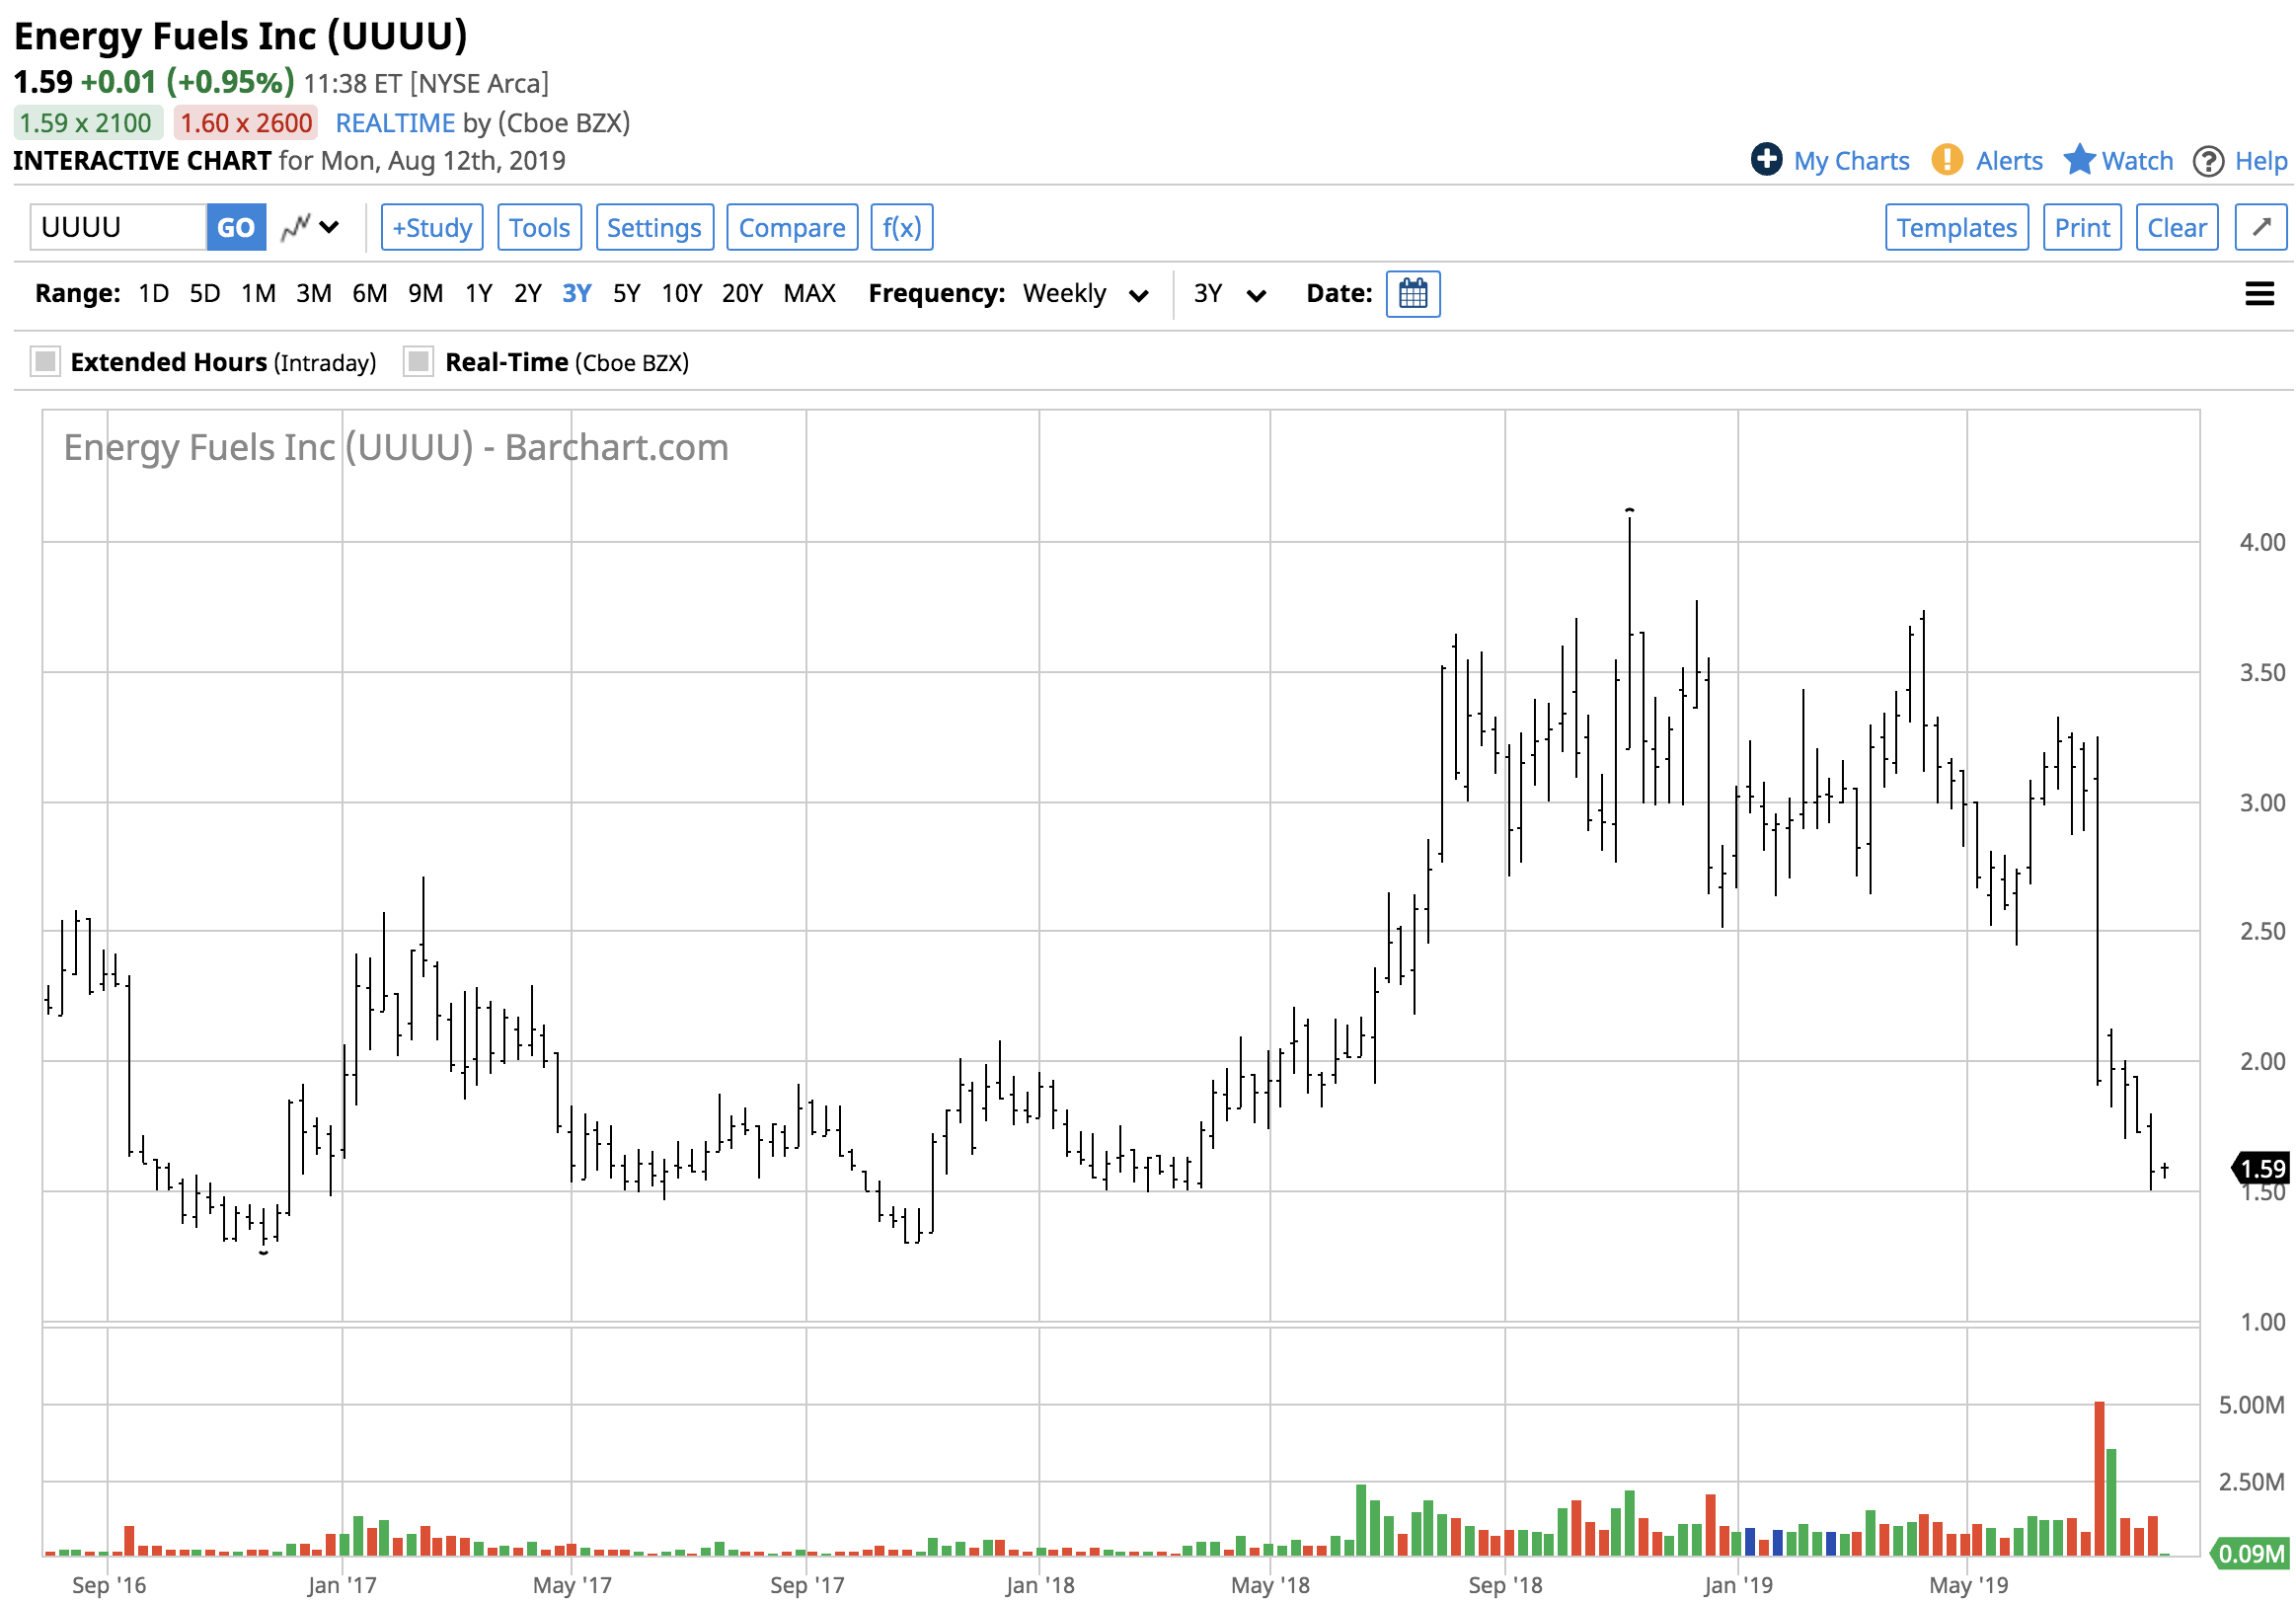
Task: Expand the Frequency Weekly dropdown
Action: pos(1085,294)
